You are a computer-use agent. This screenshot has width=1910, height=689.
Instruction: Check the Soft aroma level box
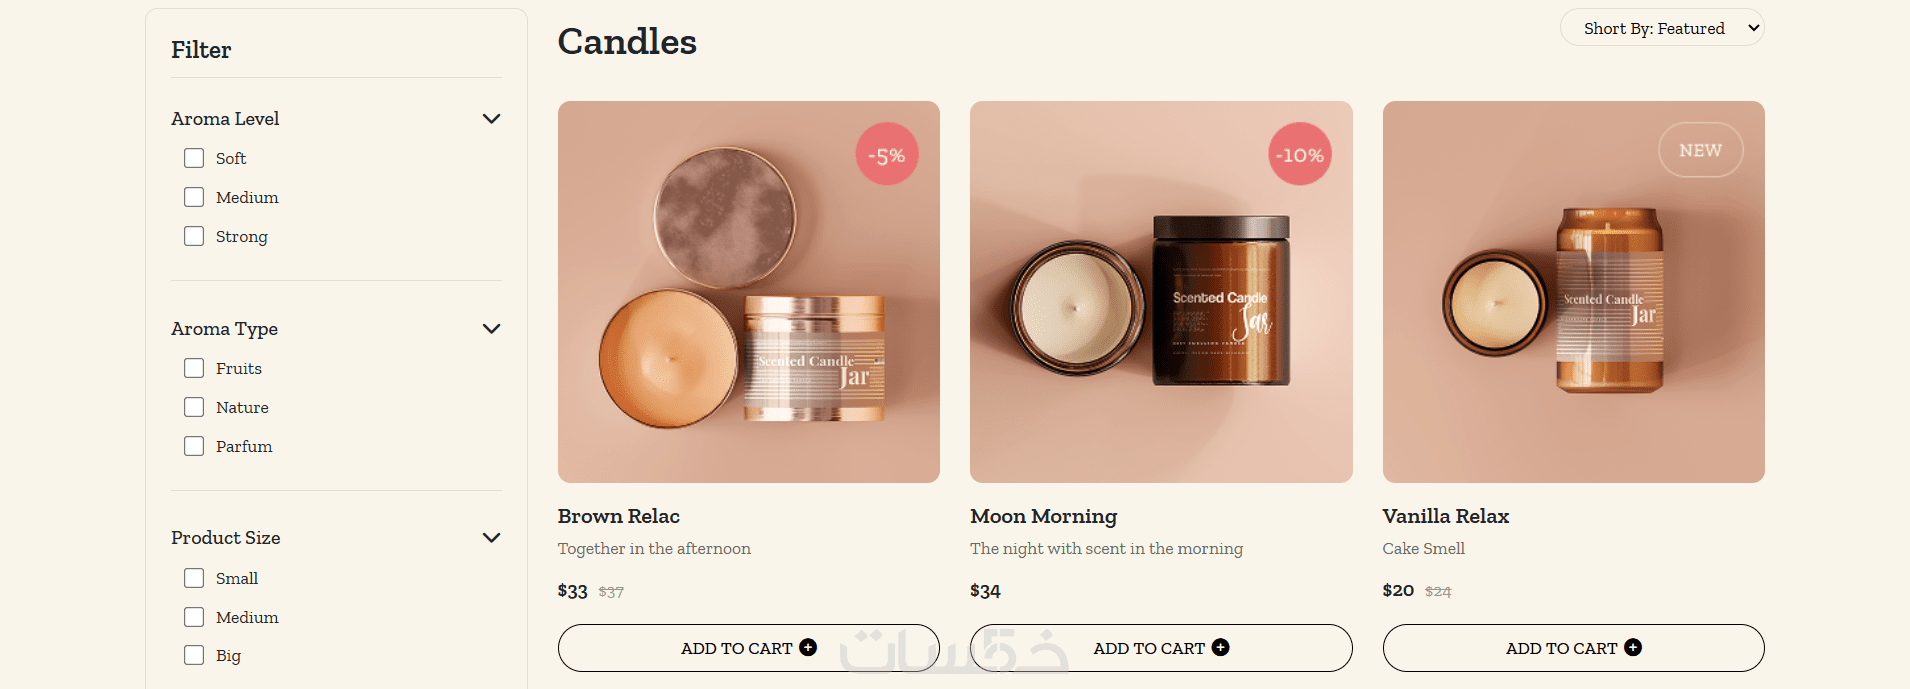coord(194,158)
